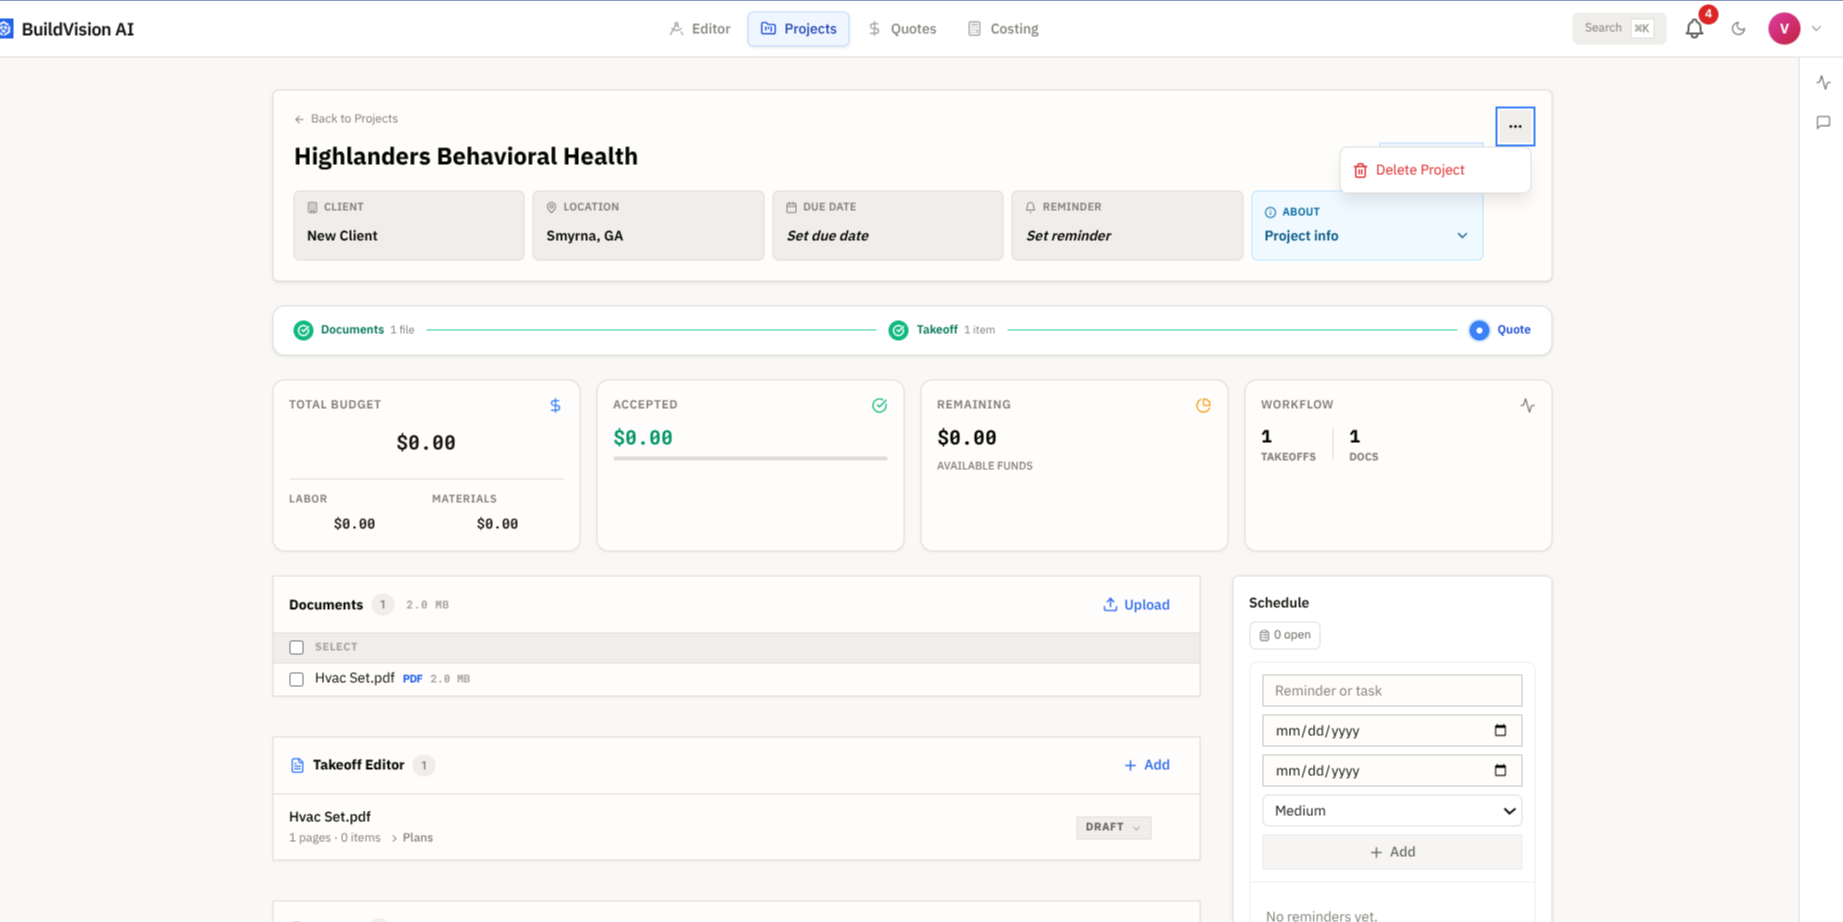Click the back arrow icon by Back to Projects
Viewport: 1843px width, 922px height.
[299, 119]
